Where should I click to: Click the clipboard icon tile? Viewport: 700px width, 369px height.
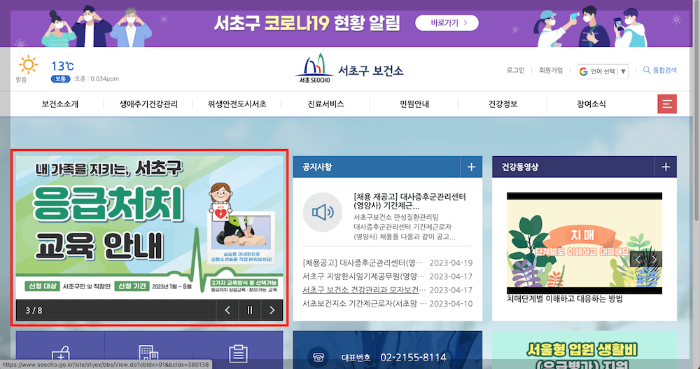(x=238, y=353)
